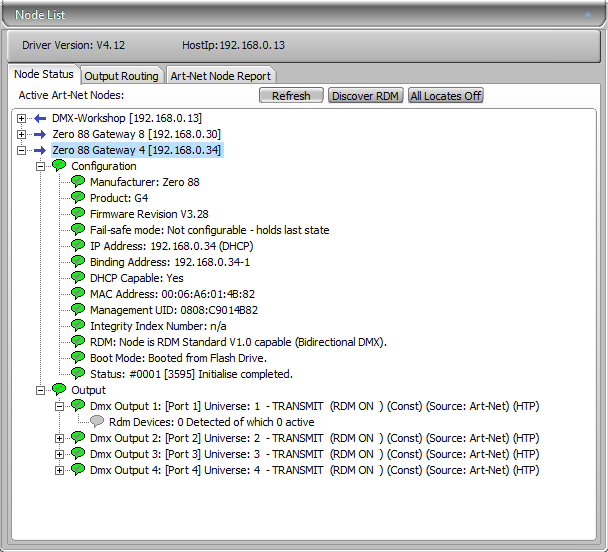Switch to the Node Status tab
608x552 pixels.
tap(44, 74)
